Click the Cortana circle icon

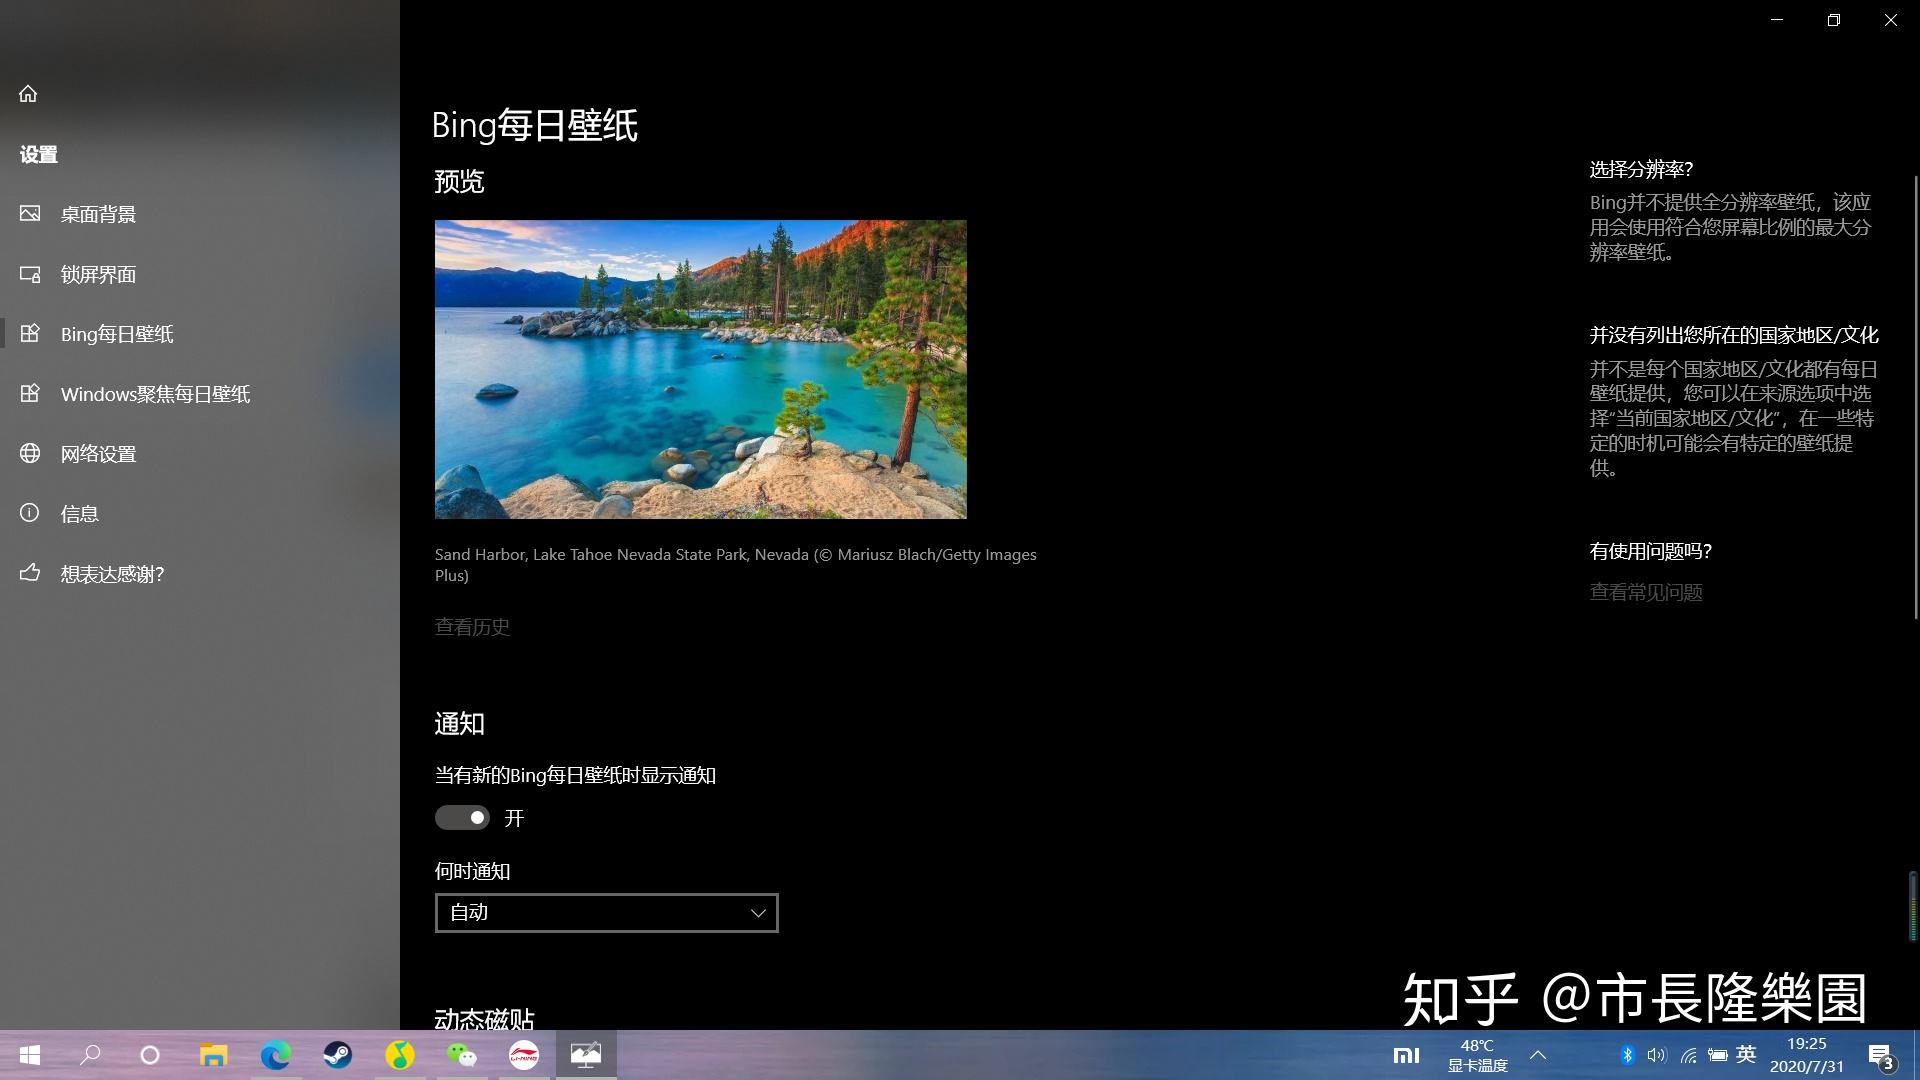point(150,1055)
